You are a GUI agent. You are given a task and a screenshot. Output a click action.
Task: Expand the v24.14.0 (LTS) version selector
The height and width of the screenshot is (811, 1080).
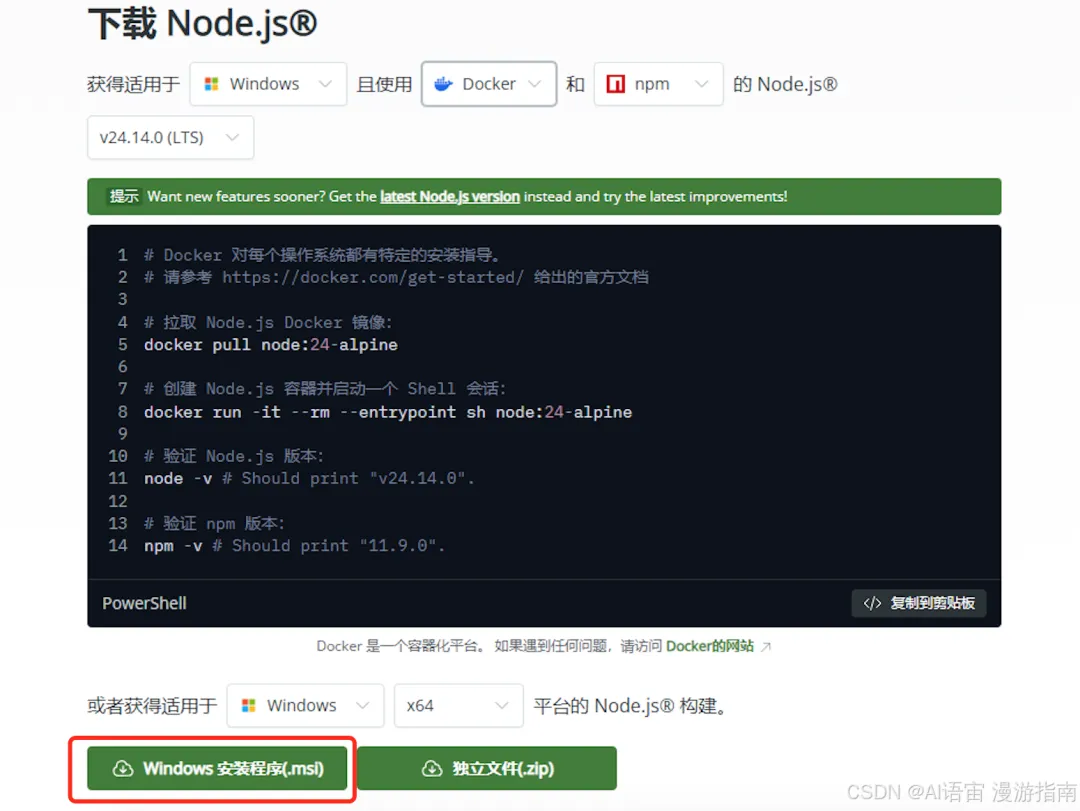(170, 137)
